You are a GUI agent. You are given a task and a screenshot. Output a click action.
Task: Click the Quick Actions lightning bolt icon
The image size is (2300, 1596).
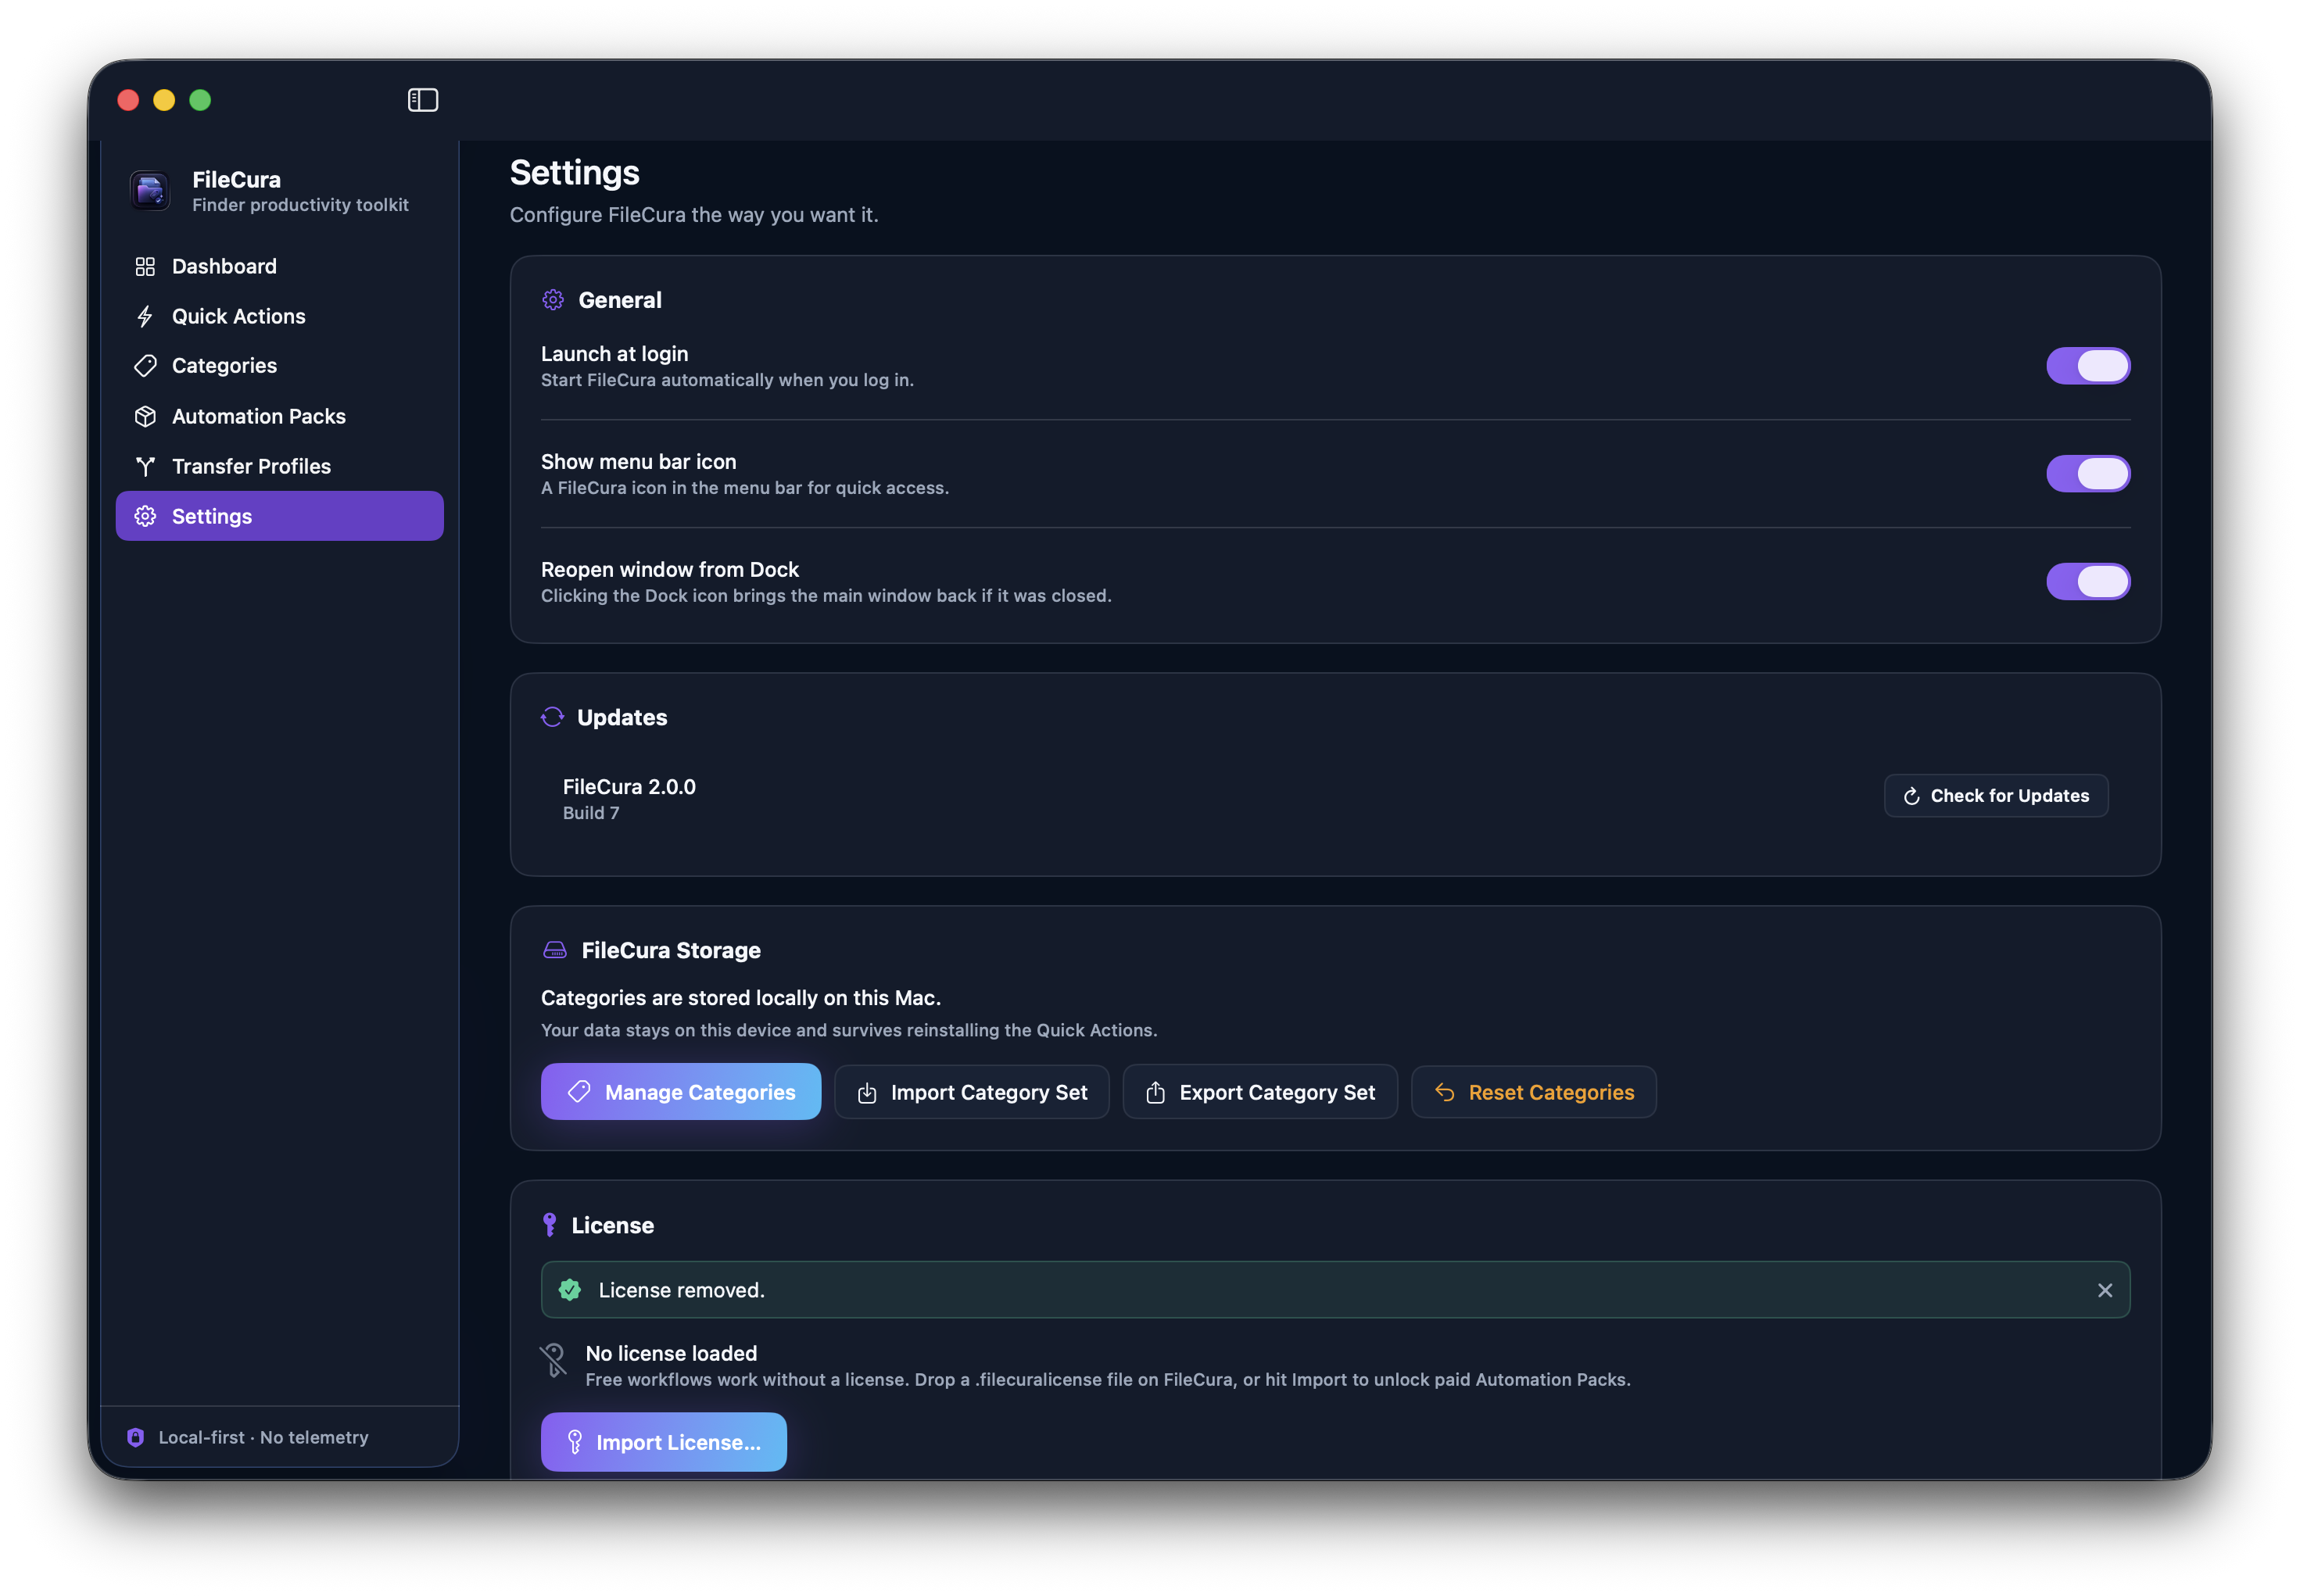point(145,316)
